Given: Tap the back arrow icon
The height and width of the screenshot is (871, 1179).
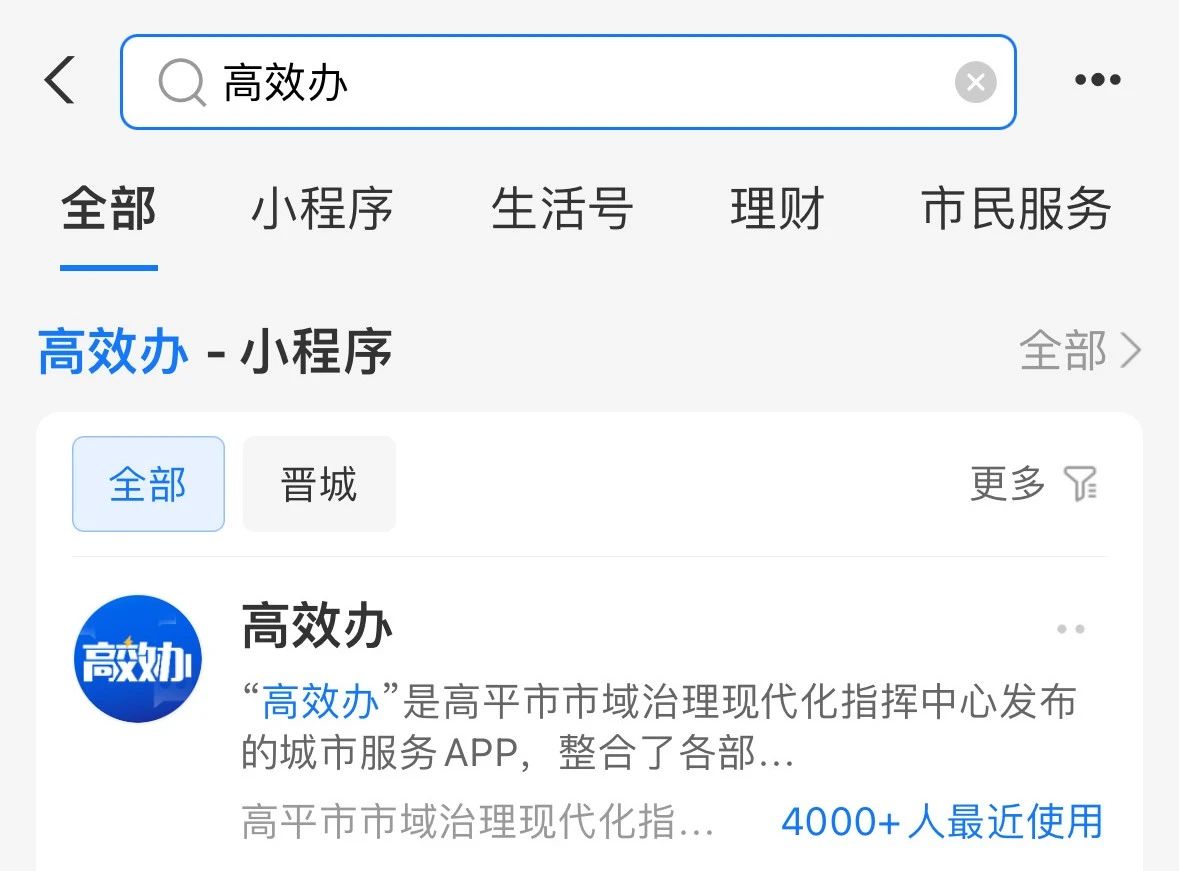Looking at the screenshot, I should pyautogui.click(x=60, y=80).
